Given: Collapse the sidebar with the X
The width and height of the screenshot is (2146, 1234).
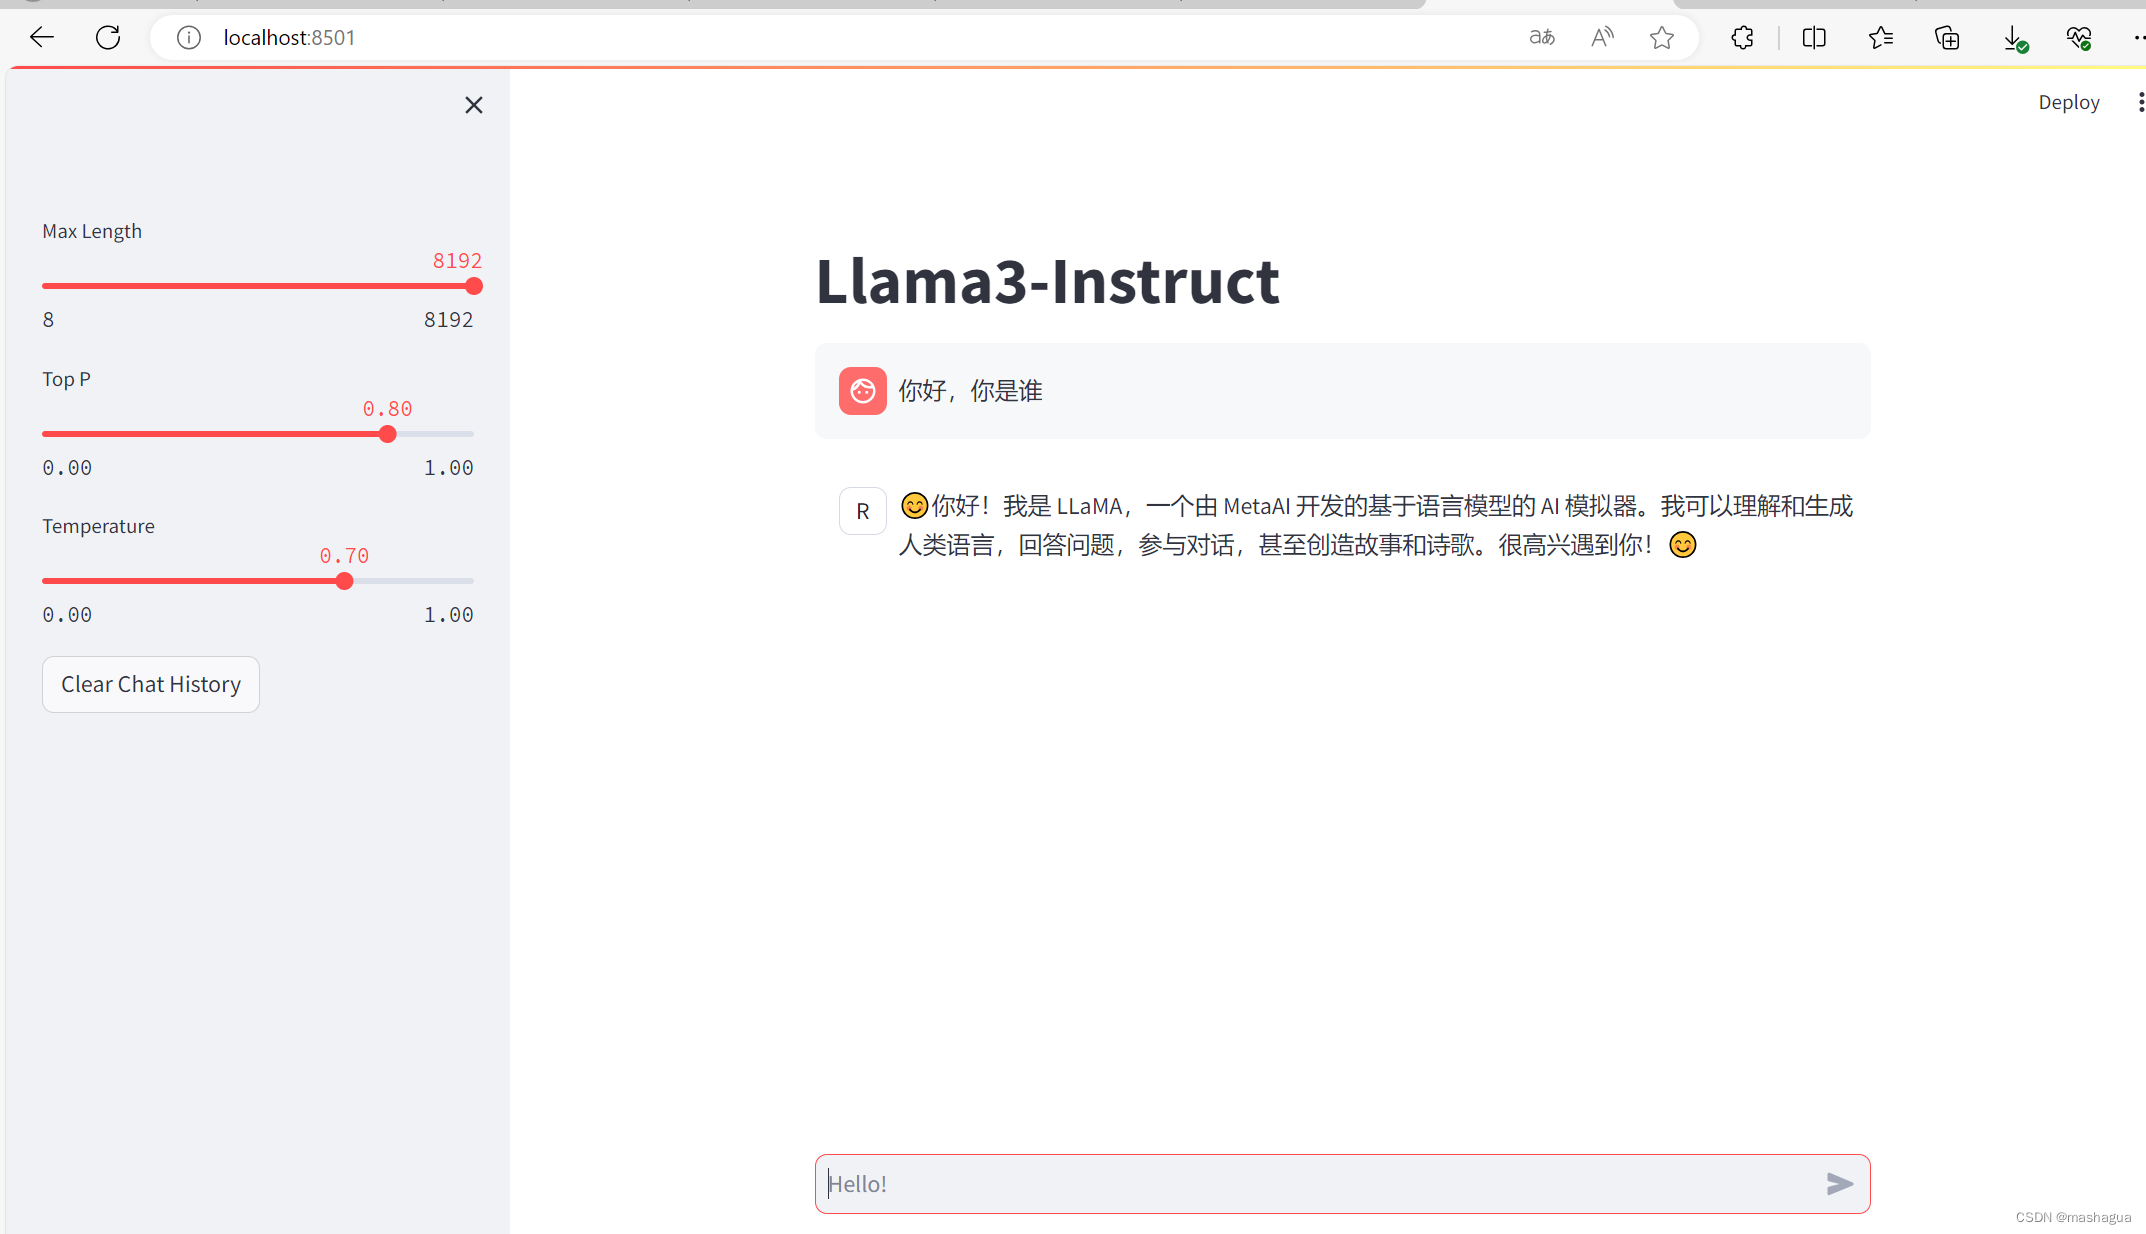Looking at the screenshot, I should tap(473, 104).
